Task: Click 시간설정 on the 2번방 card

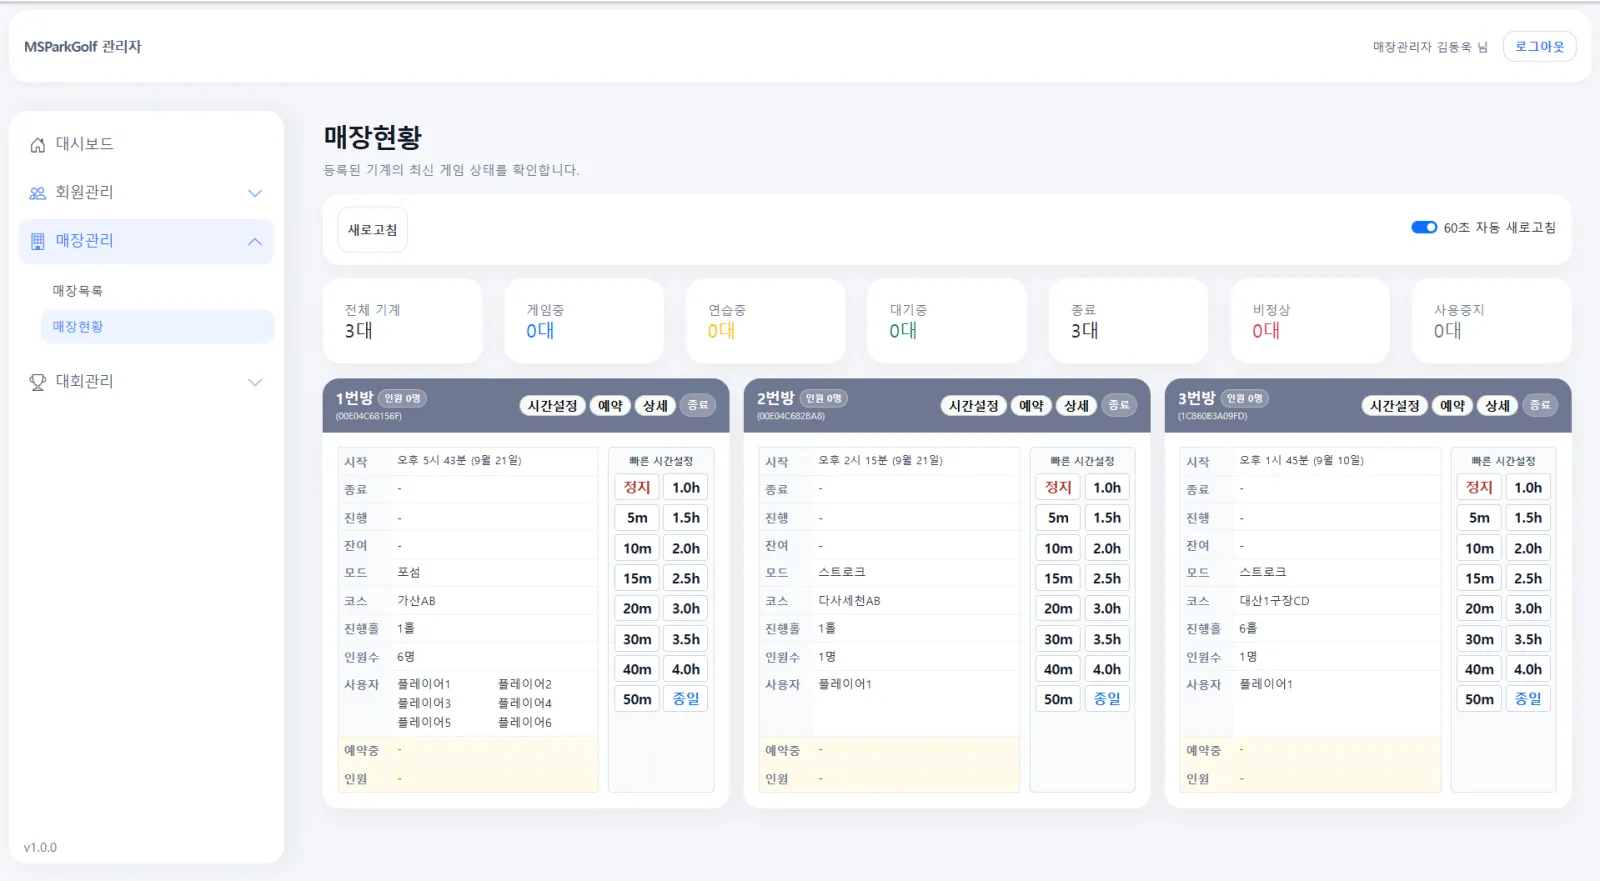Action: pyautogui.click(x=974, y=405)
